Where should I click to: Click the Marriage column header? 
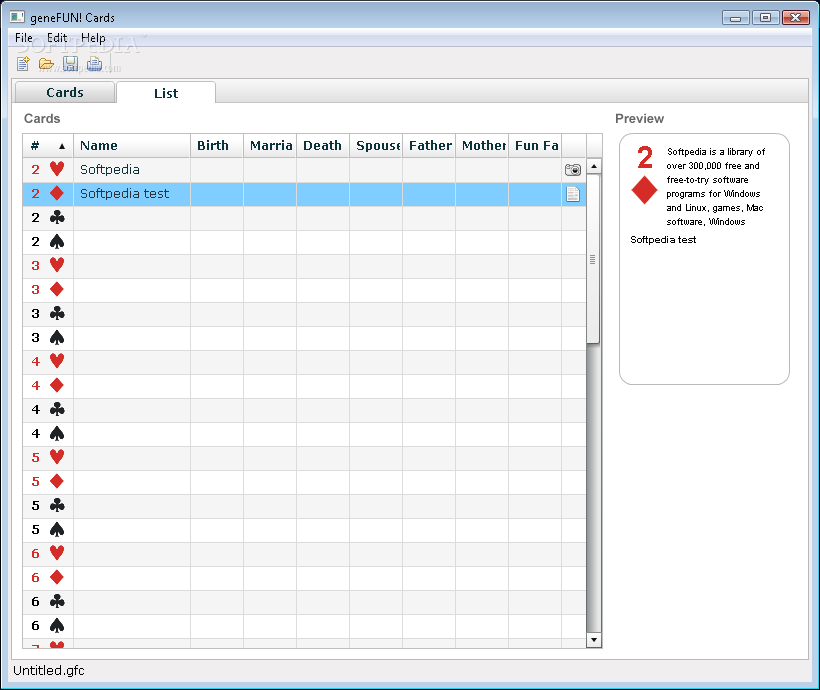(x=270, y=145)
